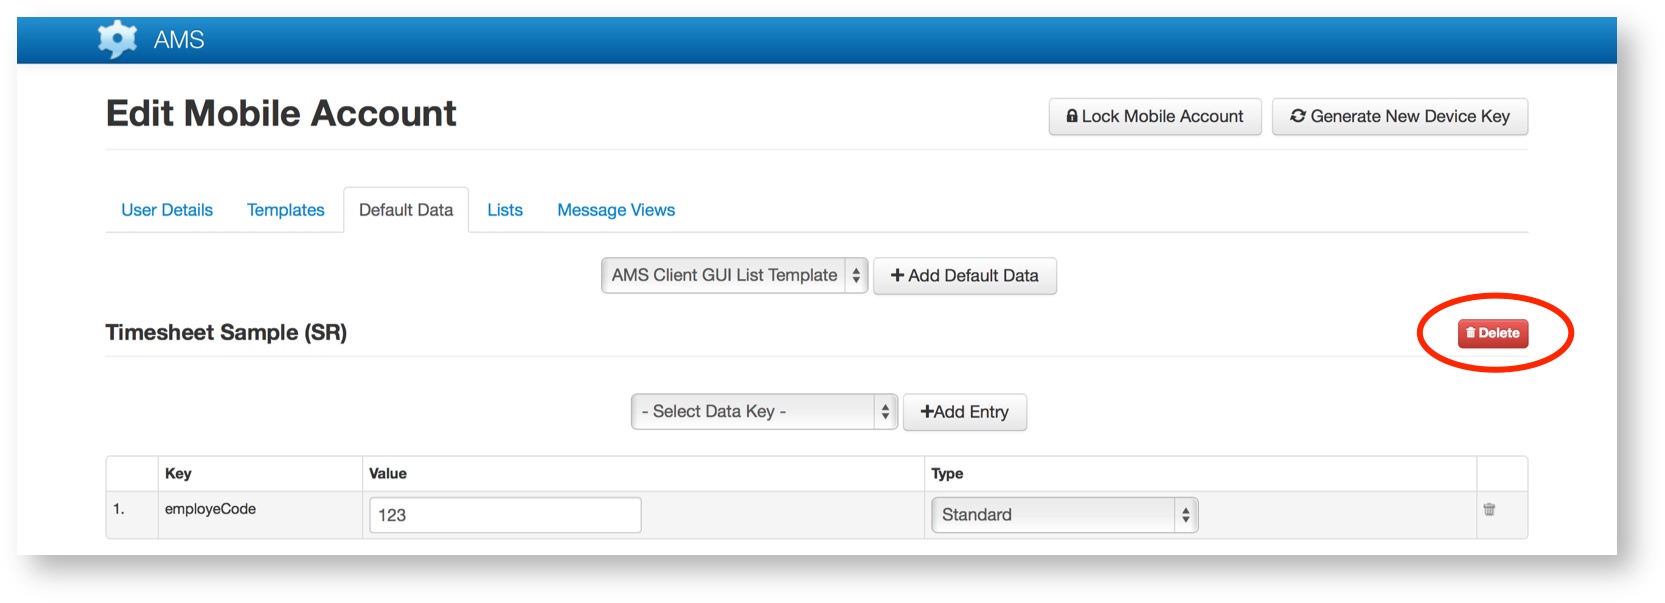Switch to the User Details tab
Screen dimensions: 1665x603
[167, 210]
